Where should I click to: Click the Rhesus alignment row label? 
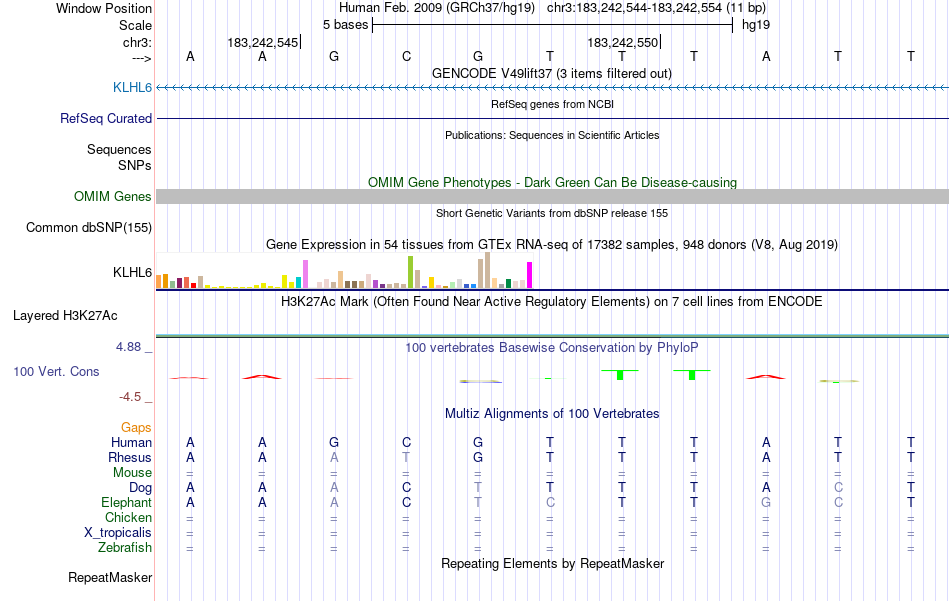pos(130,457)
